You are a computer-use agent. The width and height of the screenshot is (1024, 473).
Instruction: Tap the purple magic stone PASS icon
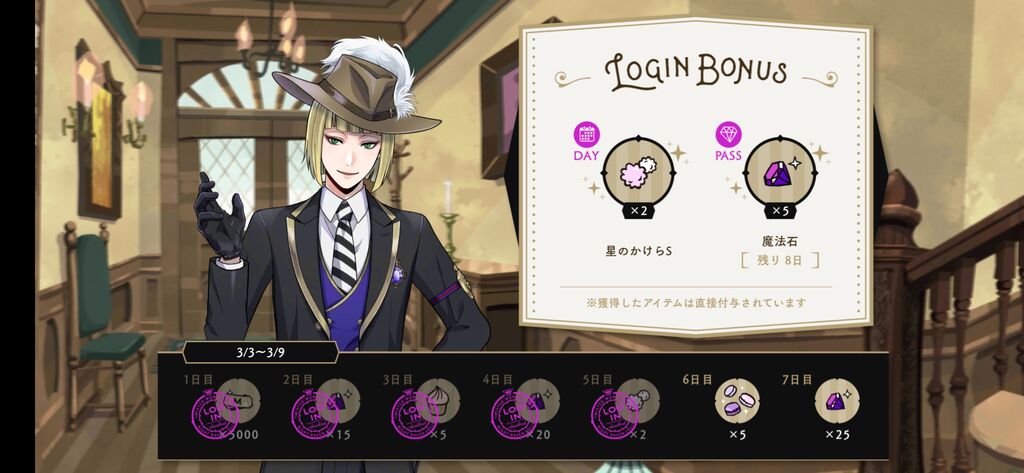(780, 173)
